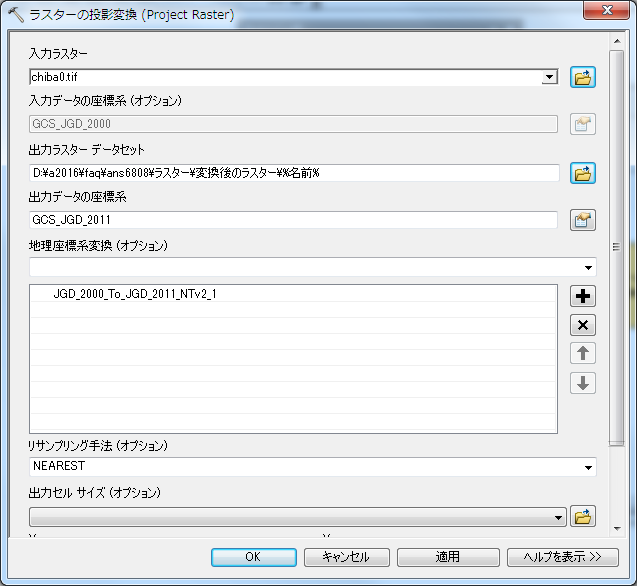Close the Project Raster dialog
This screenshot has height=586, width=637.
607,10
